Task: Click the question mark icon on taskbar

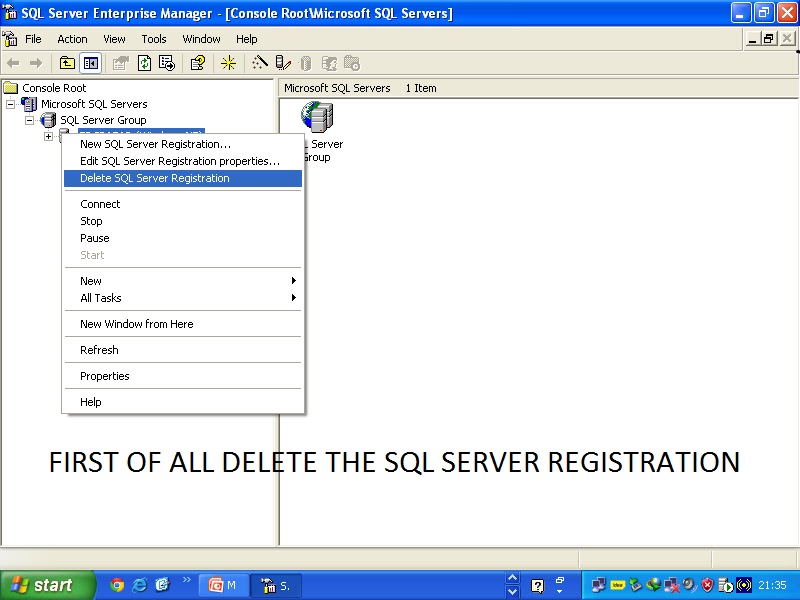Action: [x=537, y=585]
